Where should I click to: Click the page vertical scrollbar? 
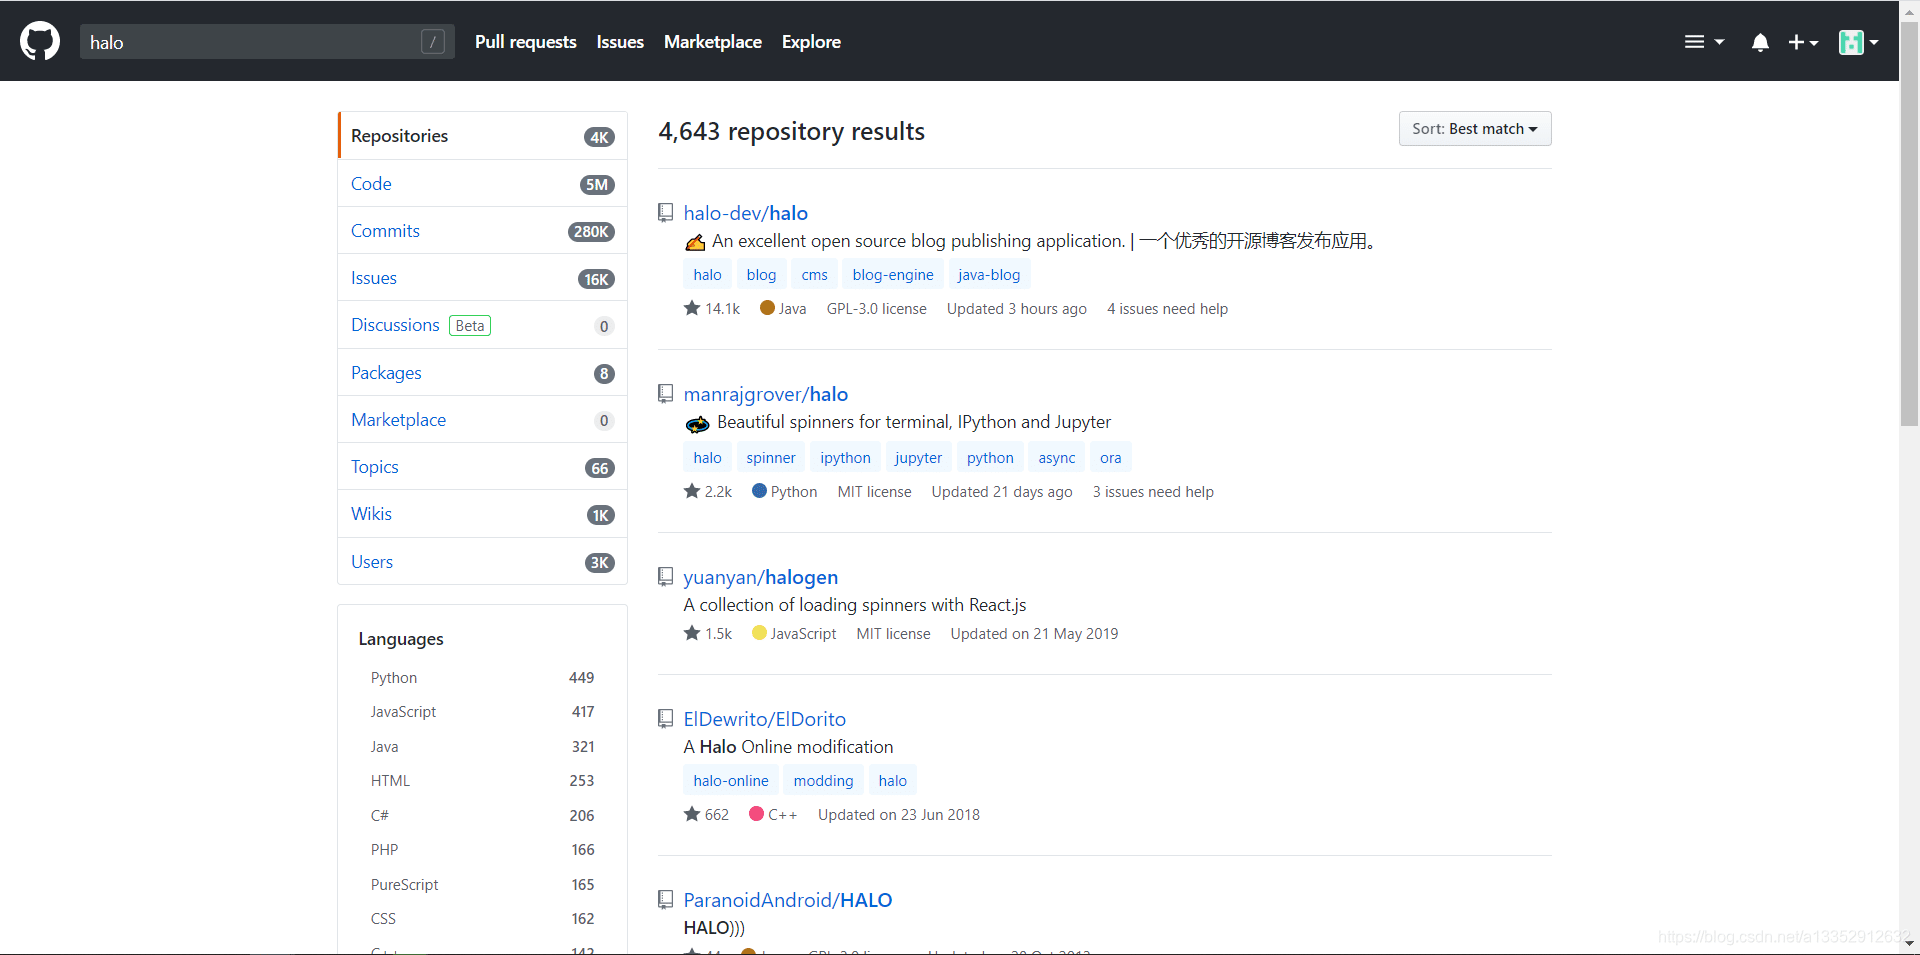point(1909,224)
